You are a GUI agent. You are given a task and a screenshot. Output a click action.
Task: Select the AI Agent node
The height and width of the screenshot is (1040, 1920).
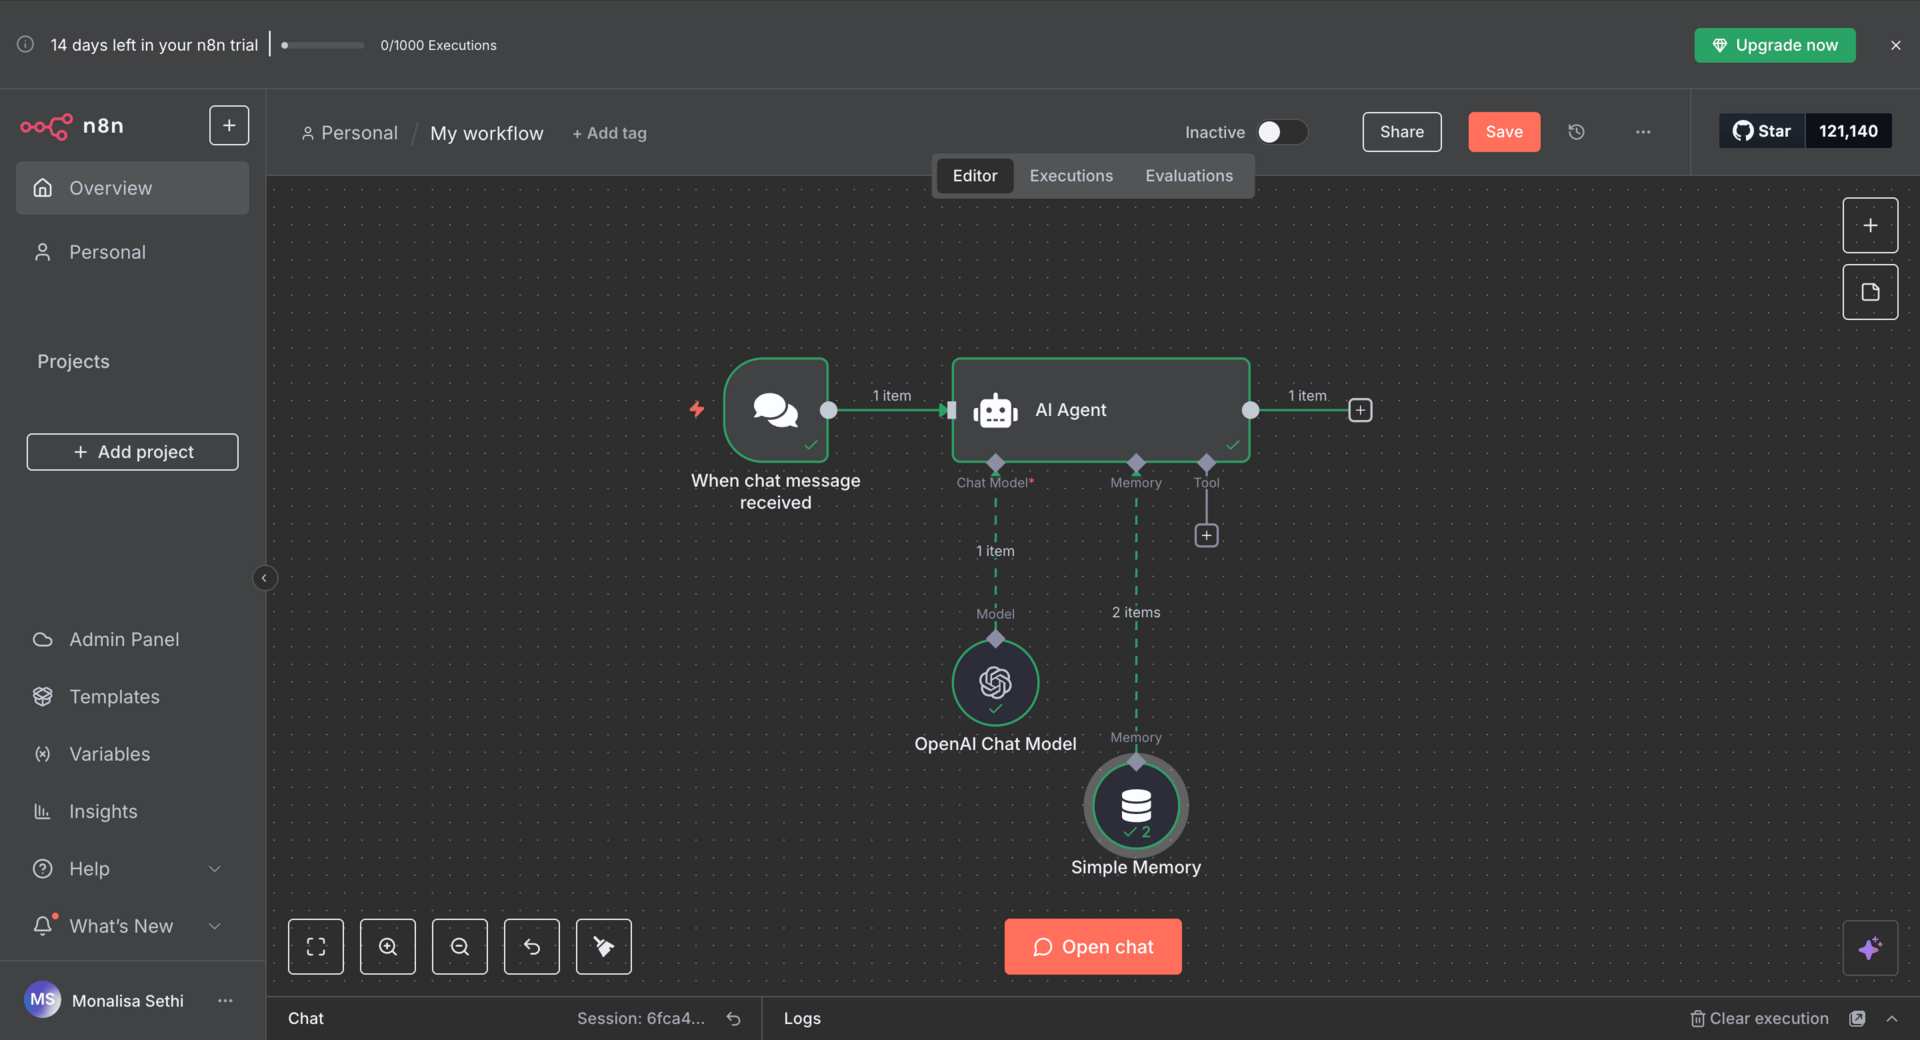click(x=1100, y=410)
